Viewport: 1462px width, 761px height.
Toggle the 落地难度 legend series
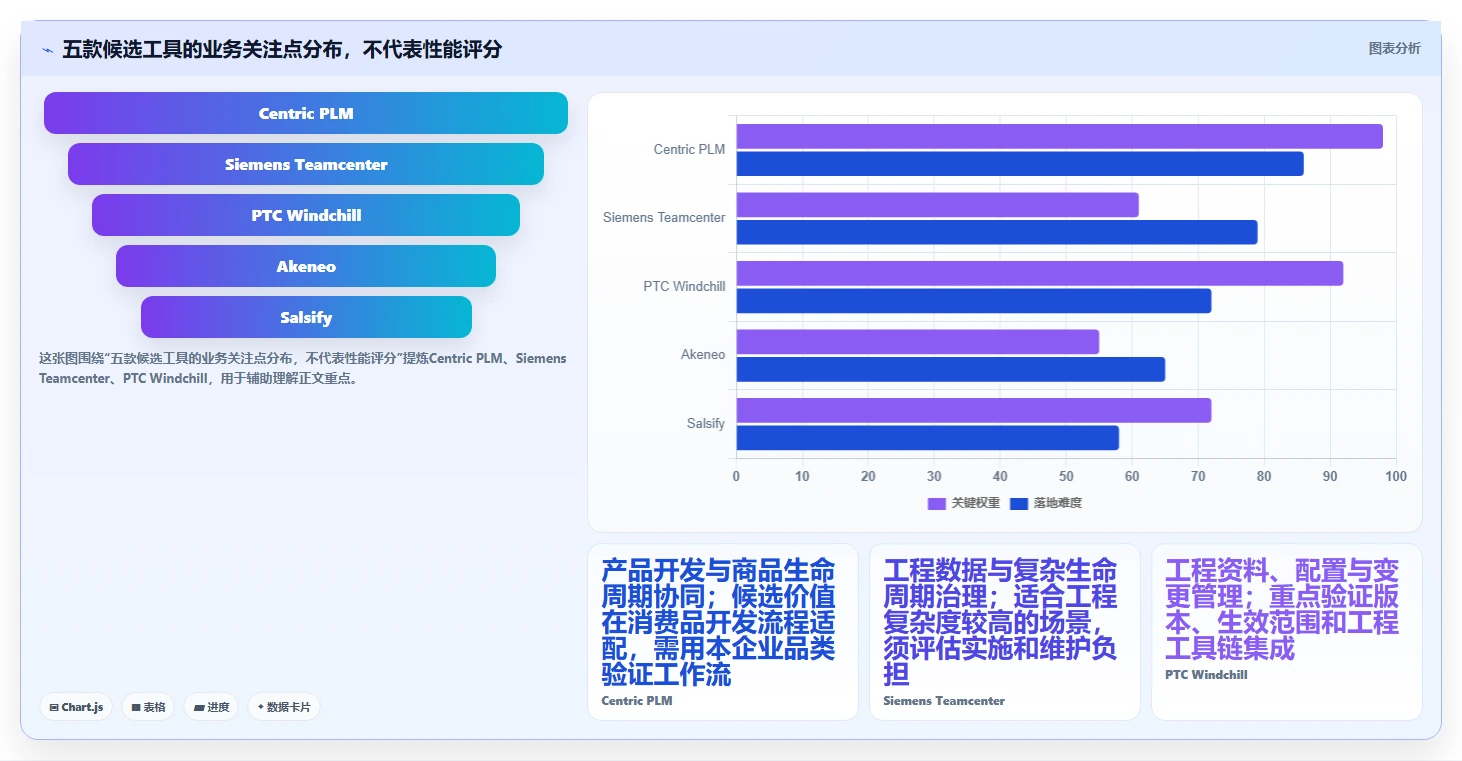(x=1046, y=503)
